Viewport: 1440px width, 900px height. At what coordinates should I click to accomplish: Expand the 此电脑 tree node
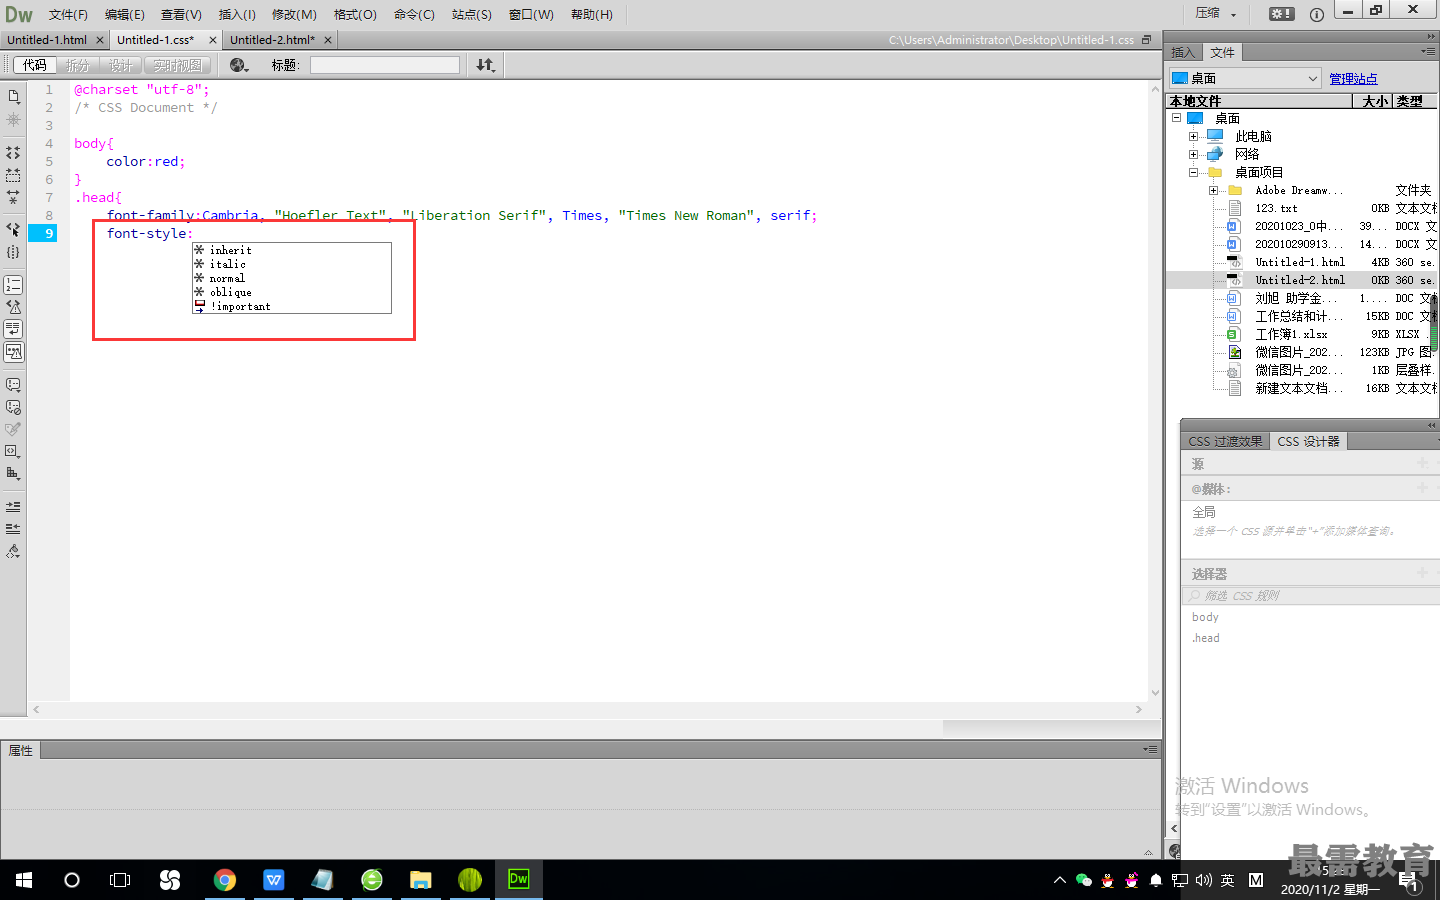click(x=1193, y=136)
